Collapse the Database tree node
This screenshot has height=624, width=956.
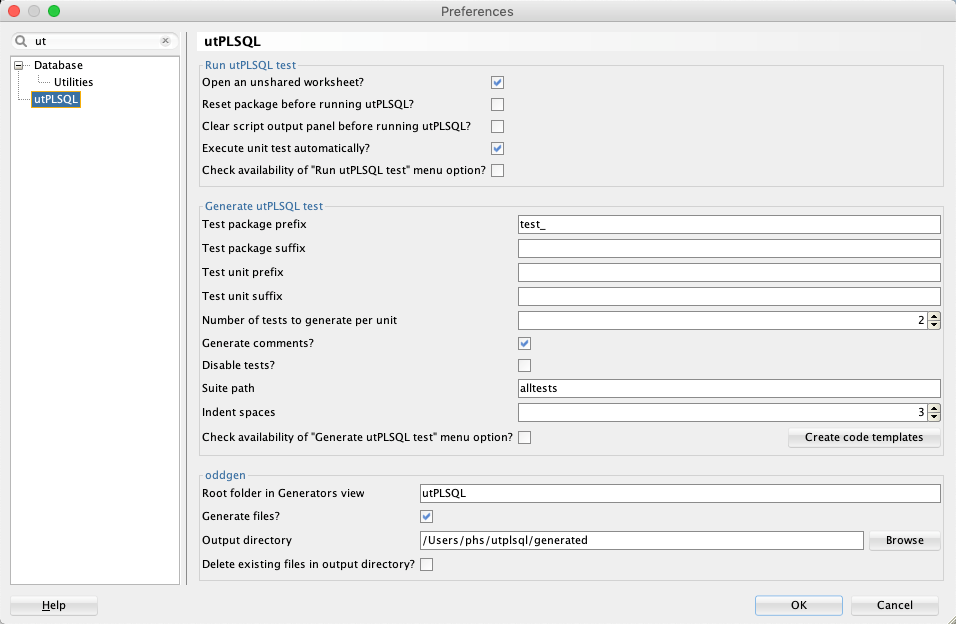(x=19, y=65)
